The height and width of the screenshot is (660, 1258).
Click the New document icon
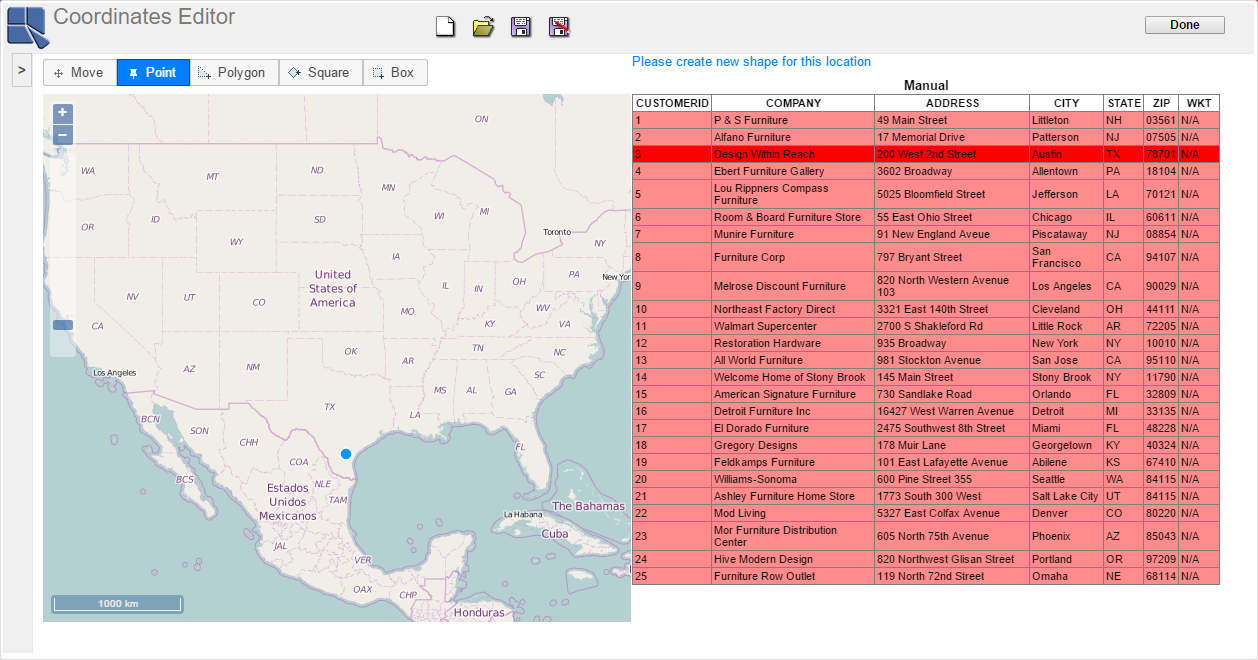[x=446, y=27]
